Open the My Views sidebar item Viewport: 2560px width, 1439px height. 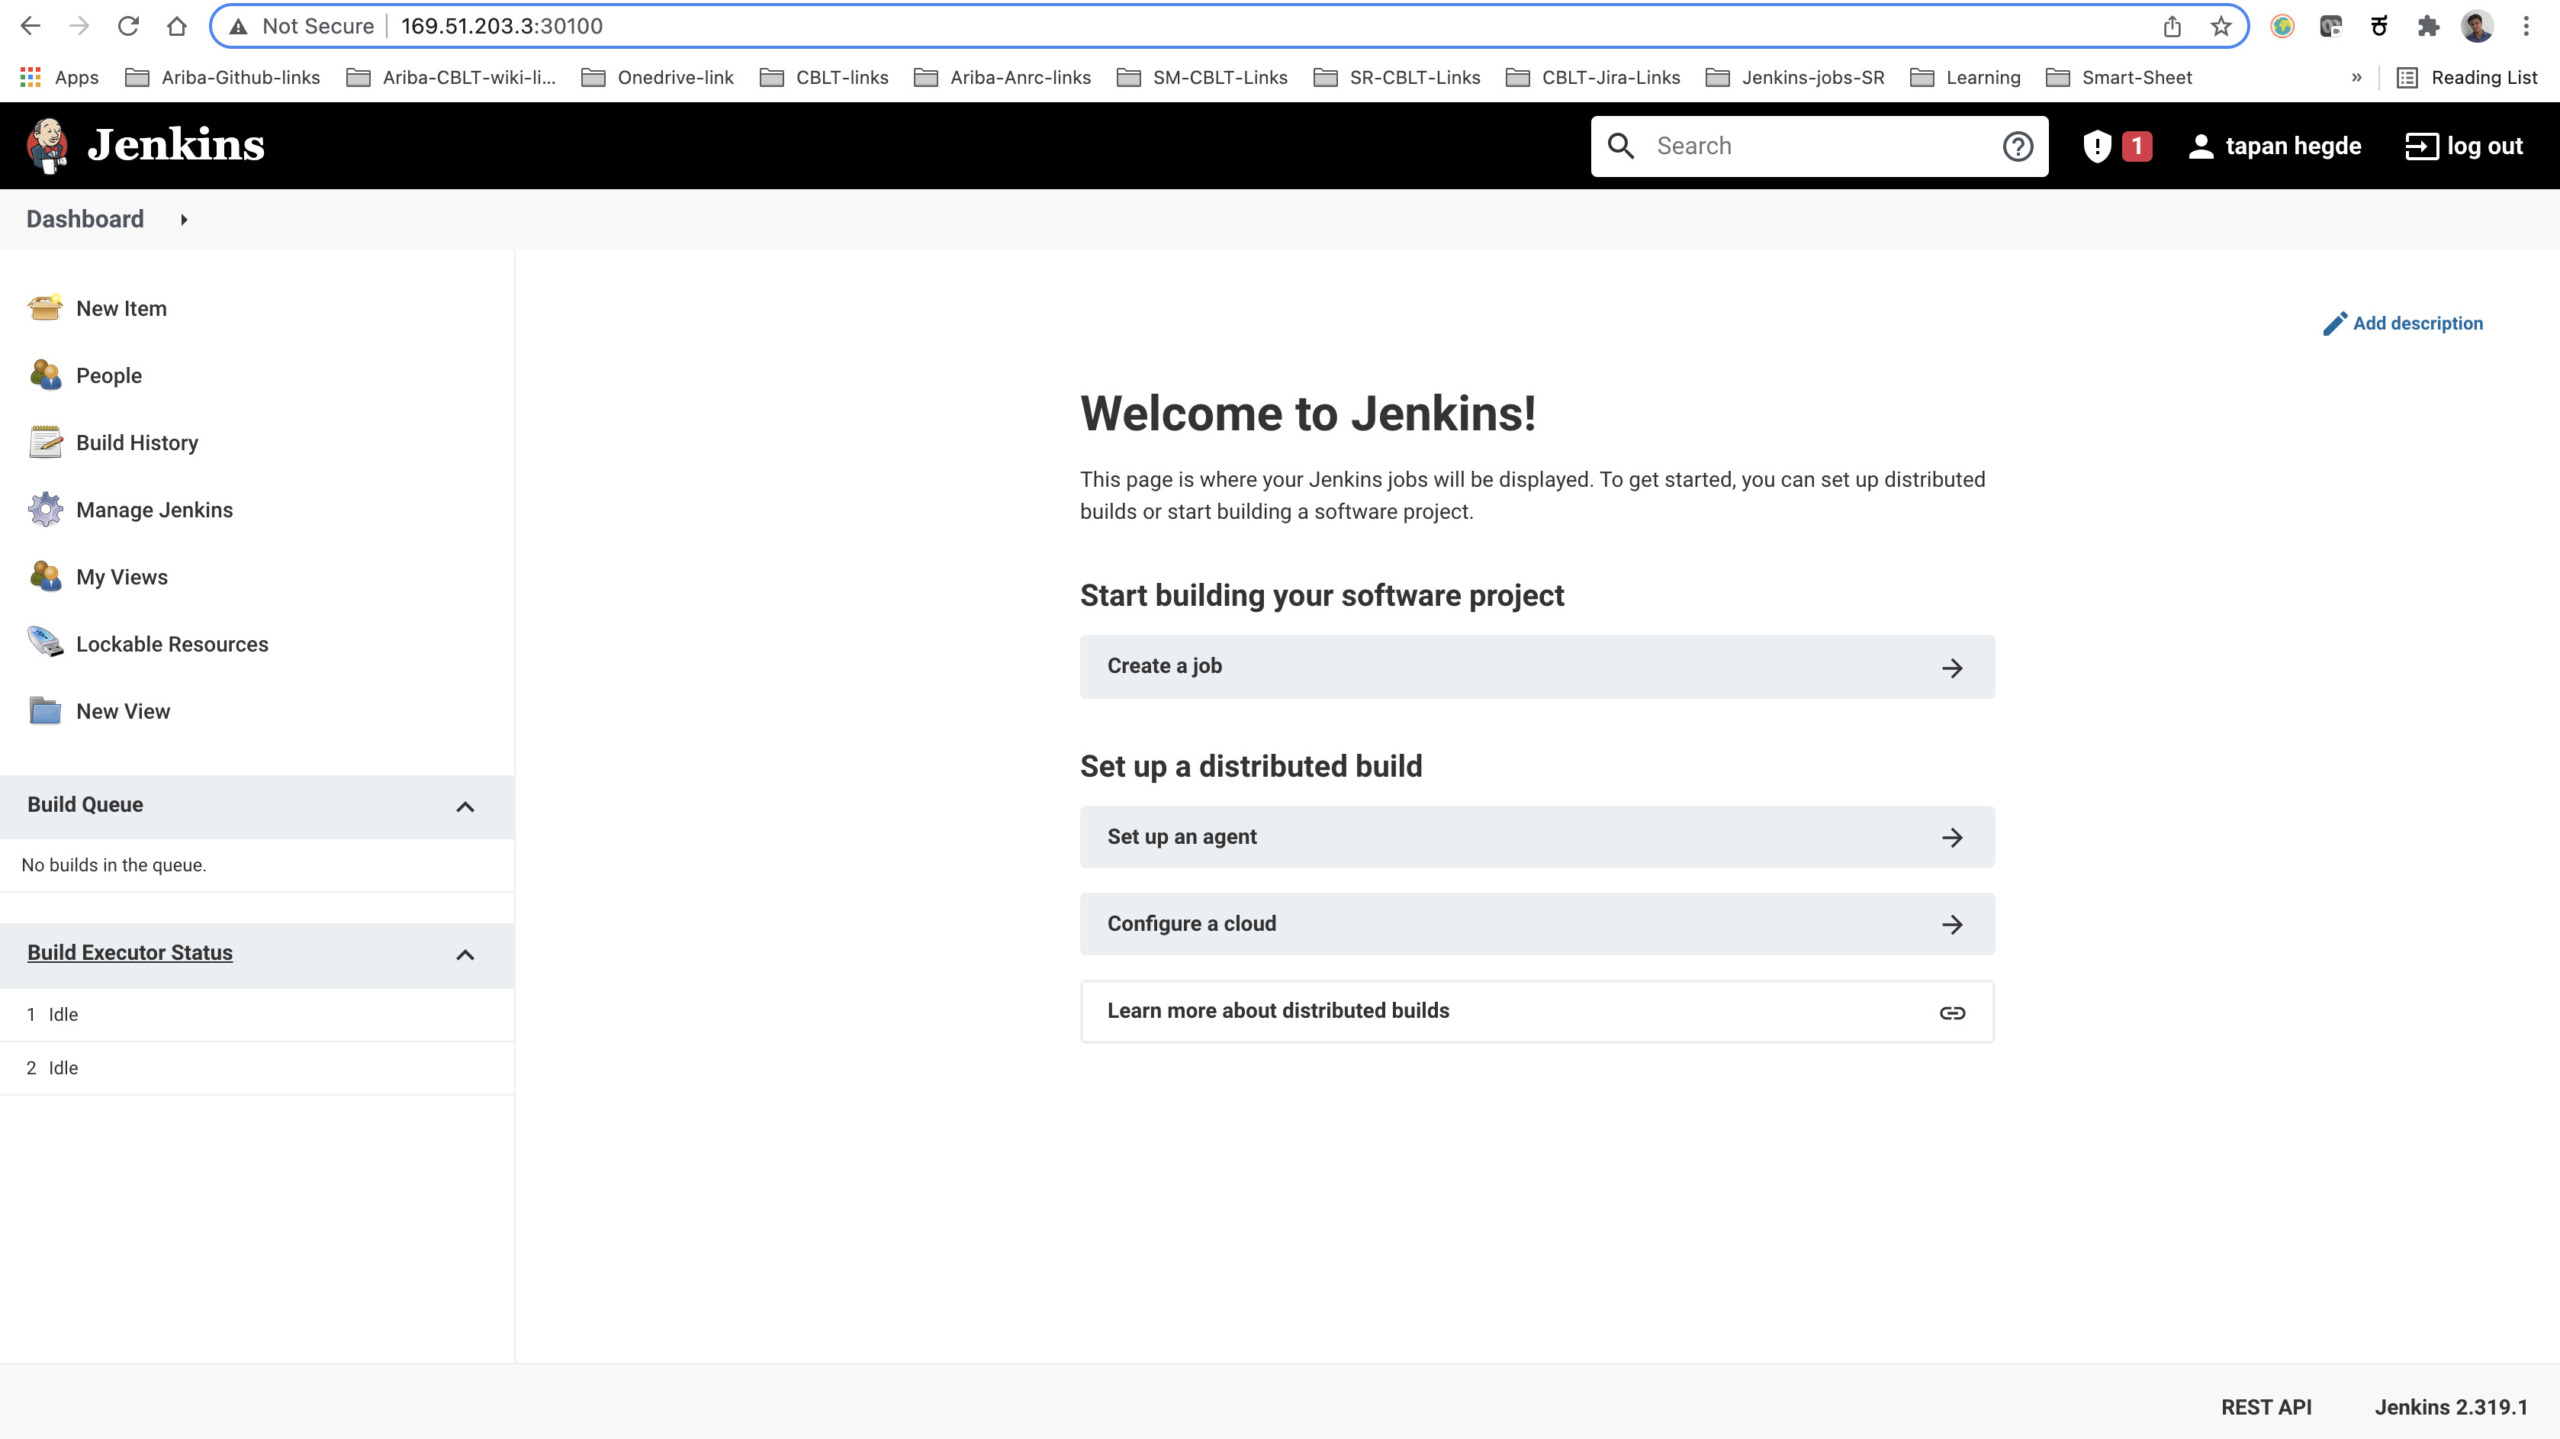click(122, 577)
